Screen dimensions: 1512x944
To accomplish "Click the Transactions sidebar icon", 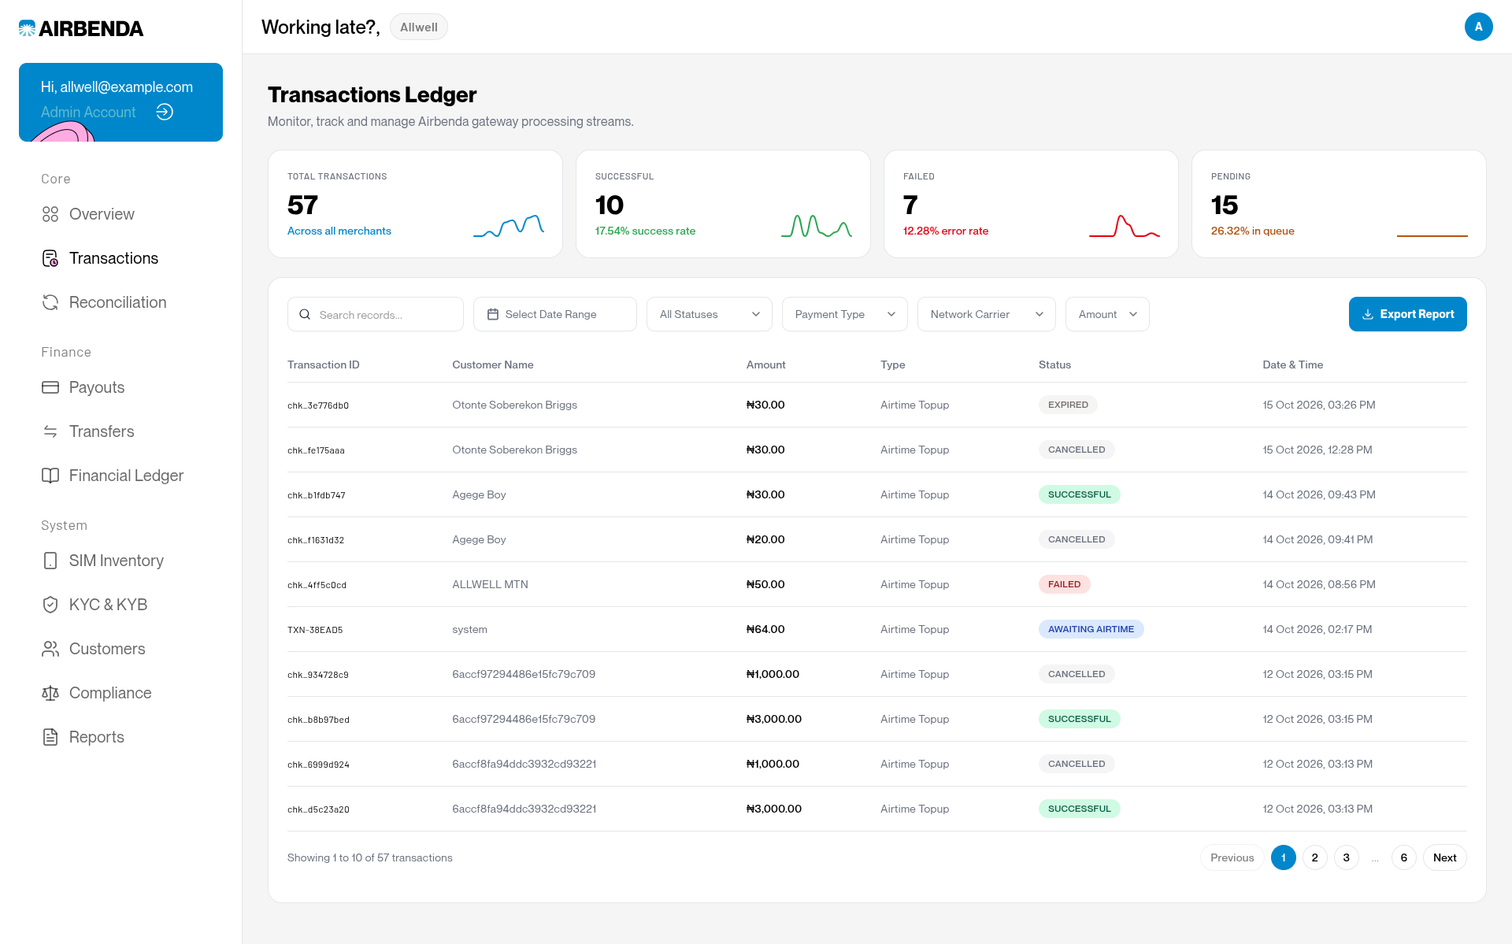I will [50, 258].
